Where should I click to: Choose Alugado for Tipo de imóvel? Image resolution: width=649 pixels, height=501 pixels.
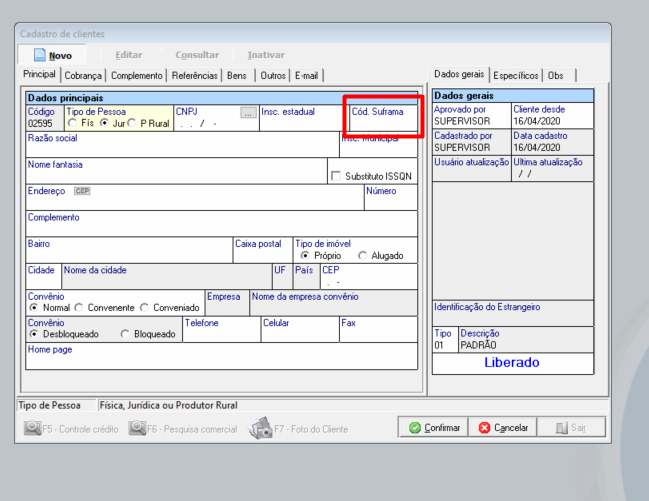(362, 256)
